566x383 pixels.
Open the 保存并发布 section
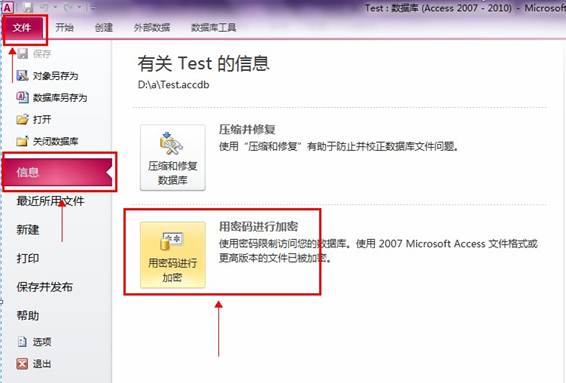pos(44,287)
